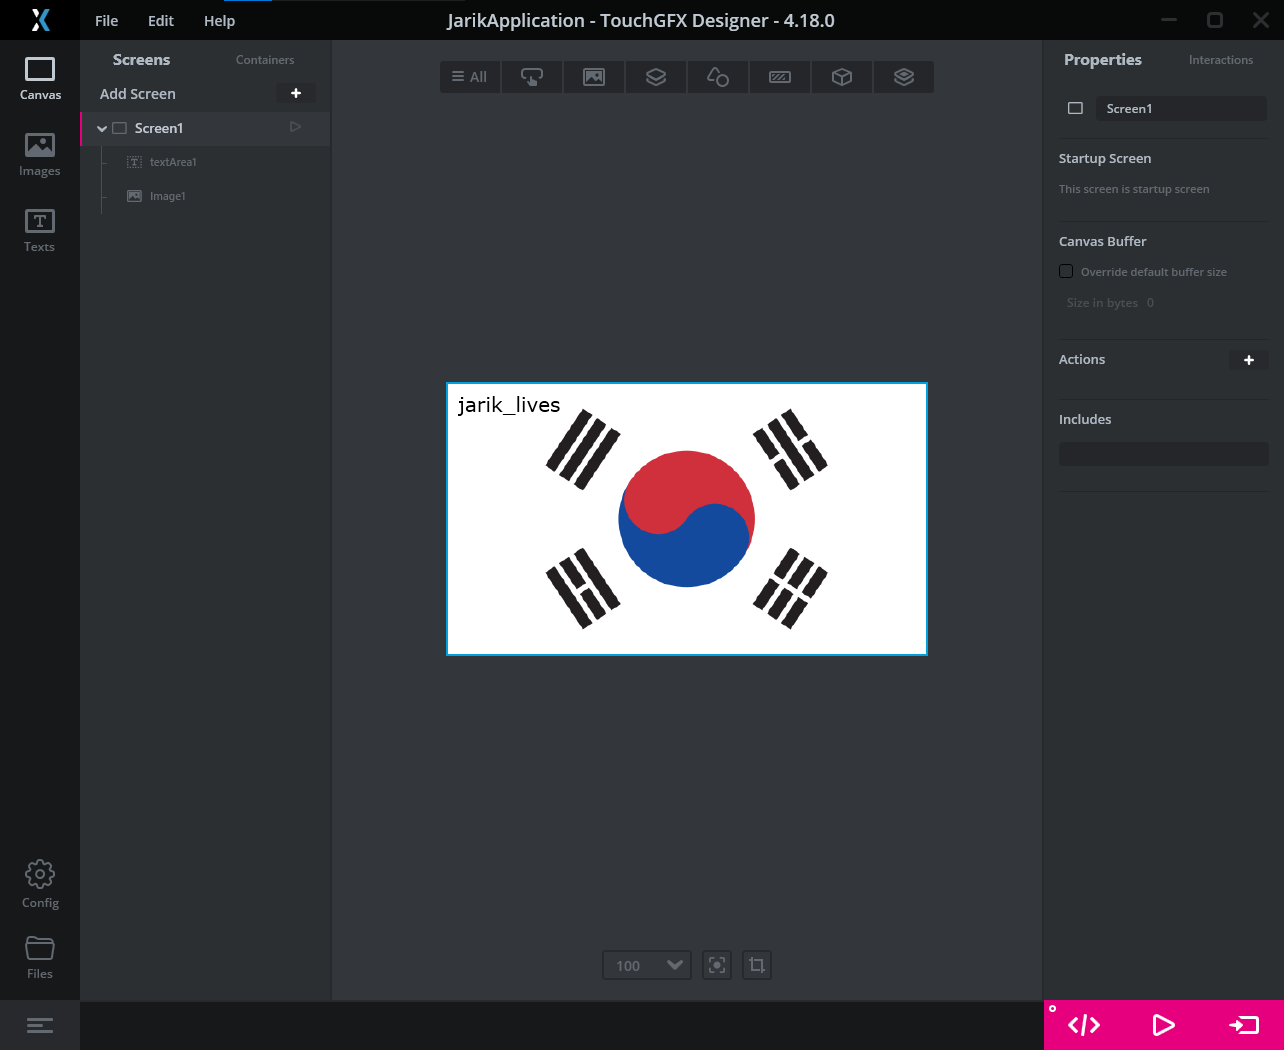Select the Korean flag image on canvas
This screenshot has height=1050, width=1284.
[x=687, y=519]
